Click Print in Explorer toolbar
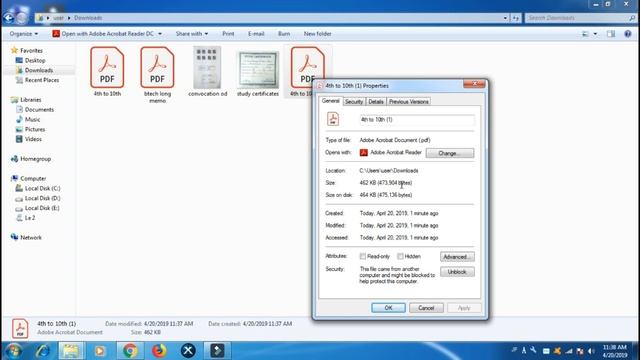This screenshot has width=640, height=360. [x=228, y=34]
